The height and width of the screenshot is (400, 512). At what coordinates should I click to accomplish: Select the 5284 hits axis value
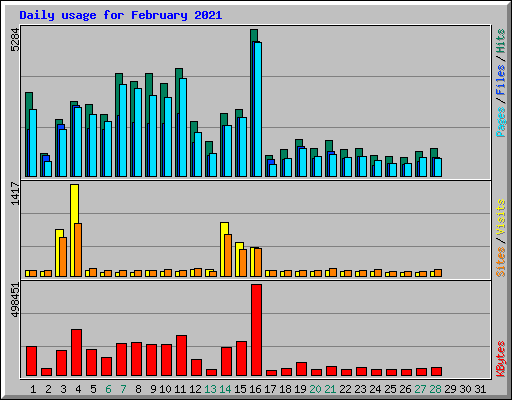click(15, 40)
